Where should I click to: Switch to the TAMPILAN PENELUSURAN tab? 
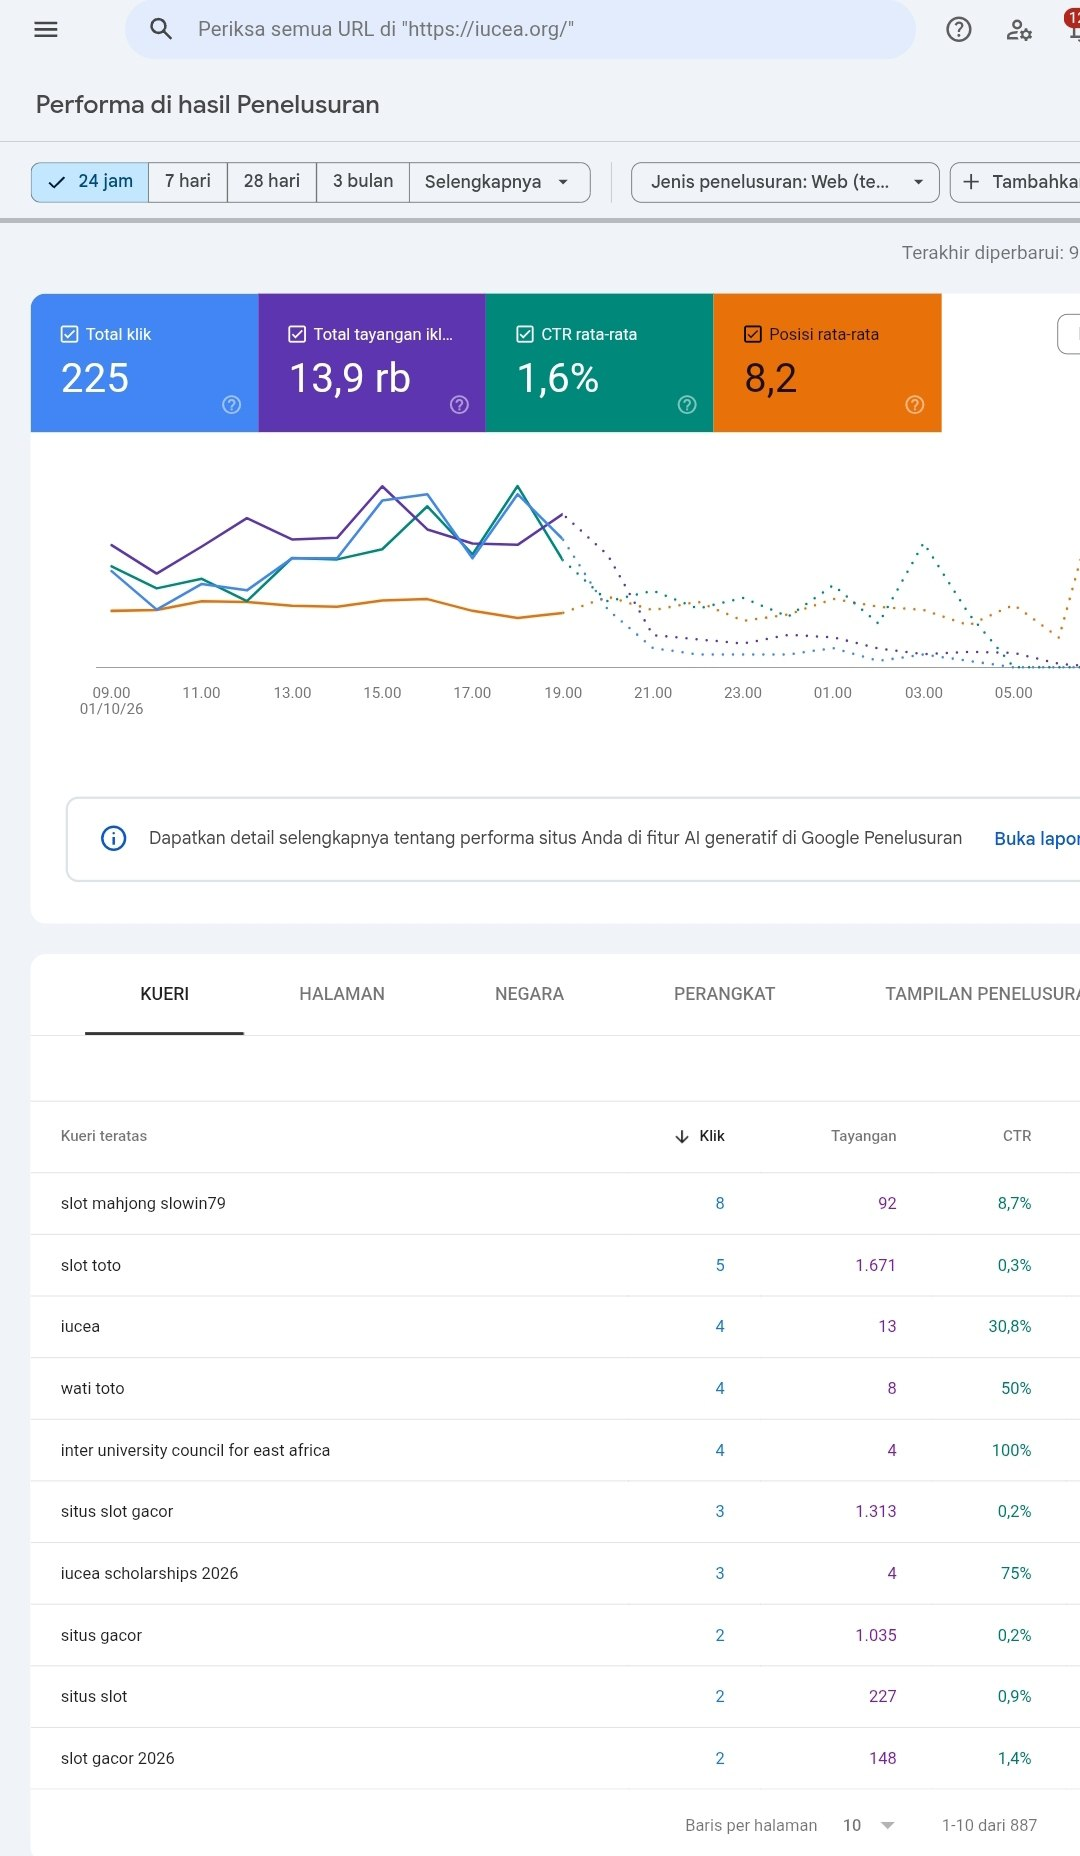click(x=982, y=994)
